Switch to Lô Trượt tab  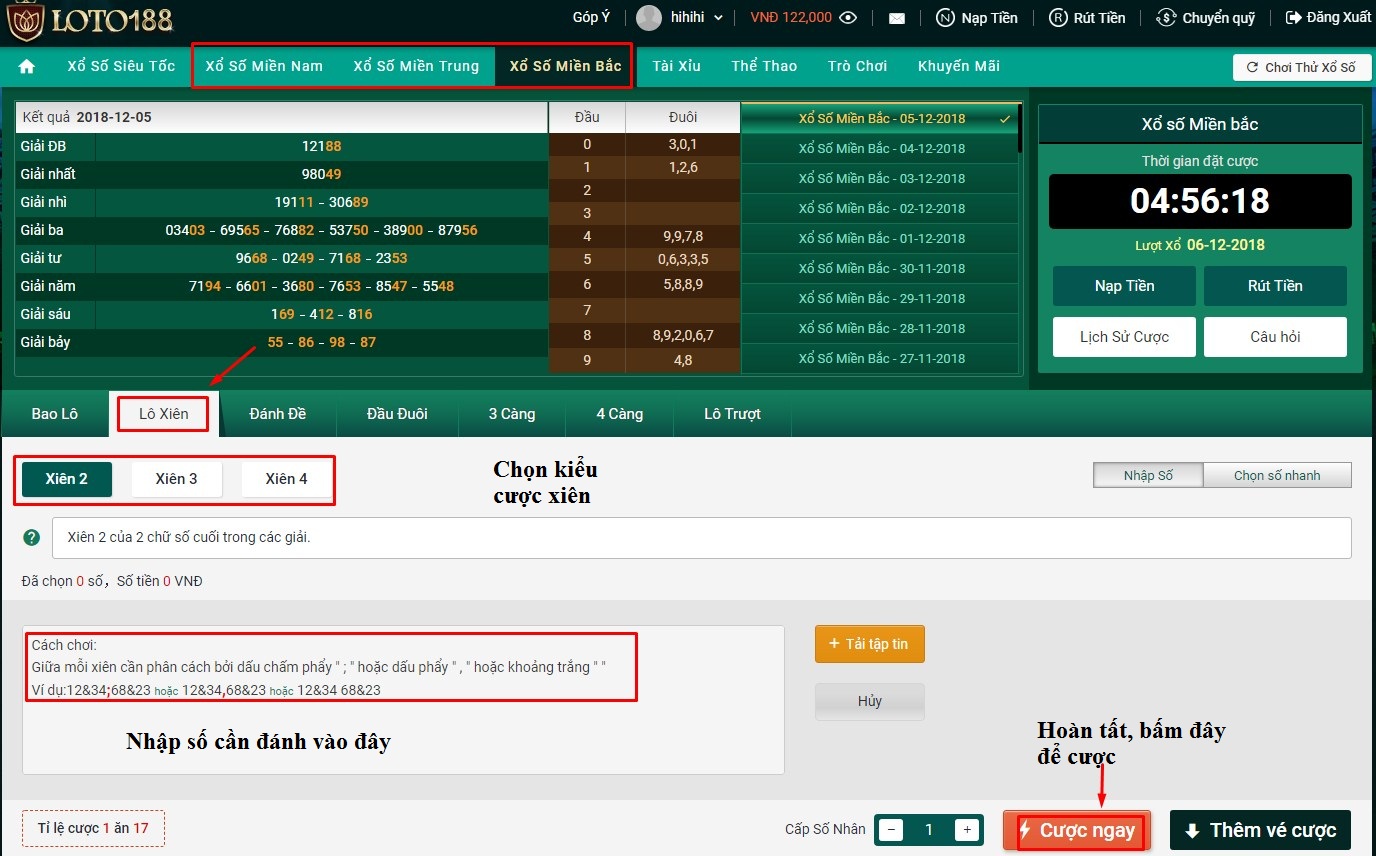pyautogui.click(x=733, y=414)
